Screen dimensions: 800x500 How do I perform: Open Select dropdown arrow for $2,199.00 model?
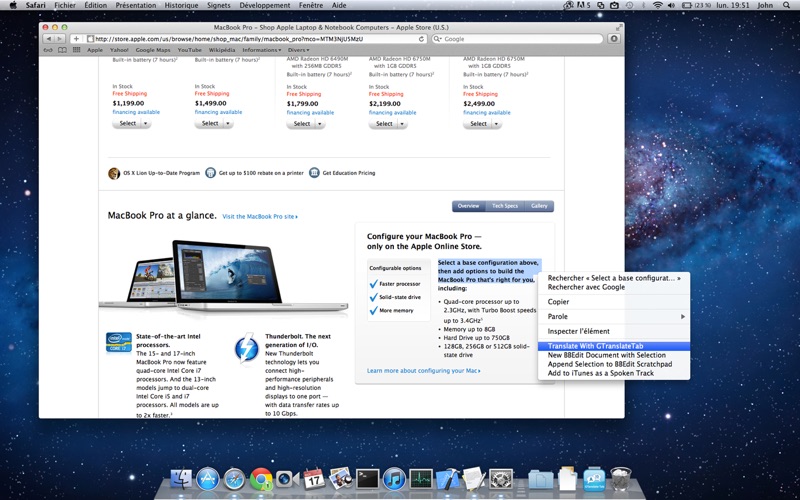pos(402,124)
